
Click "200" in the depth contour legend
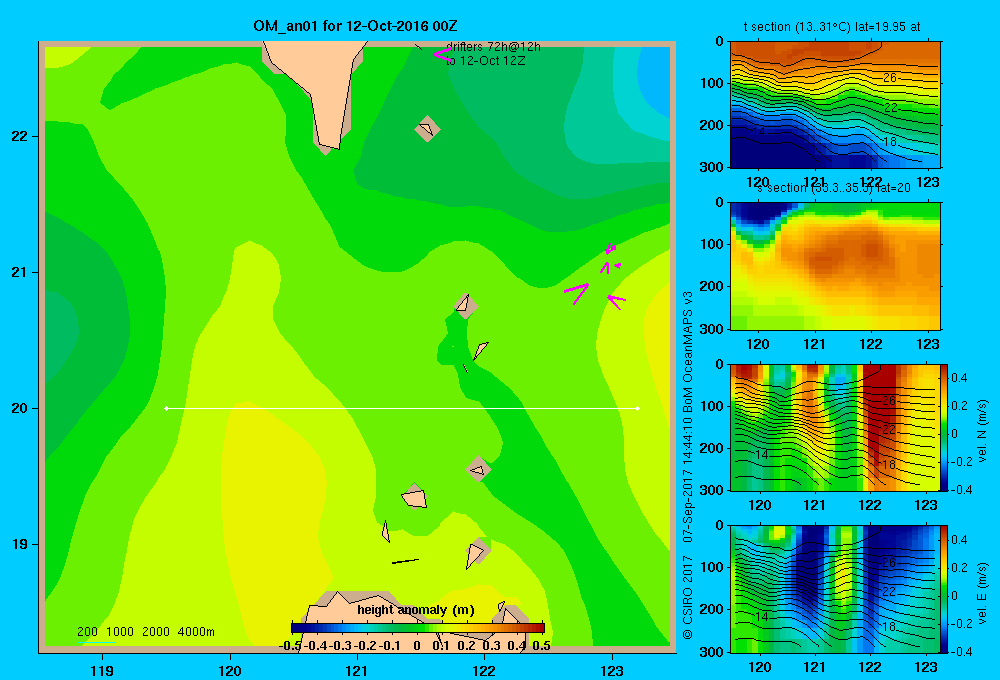pos(87,632)
